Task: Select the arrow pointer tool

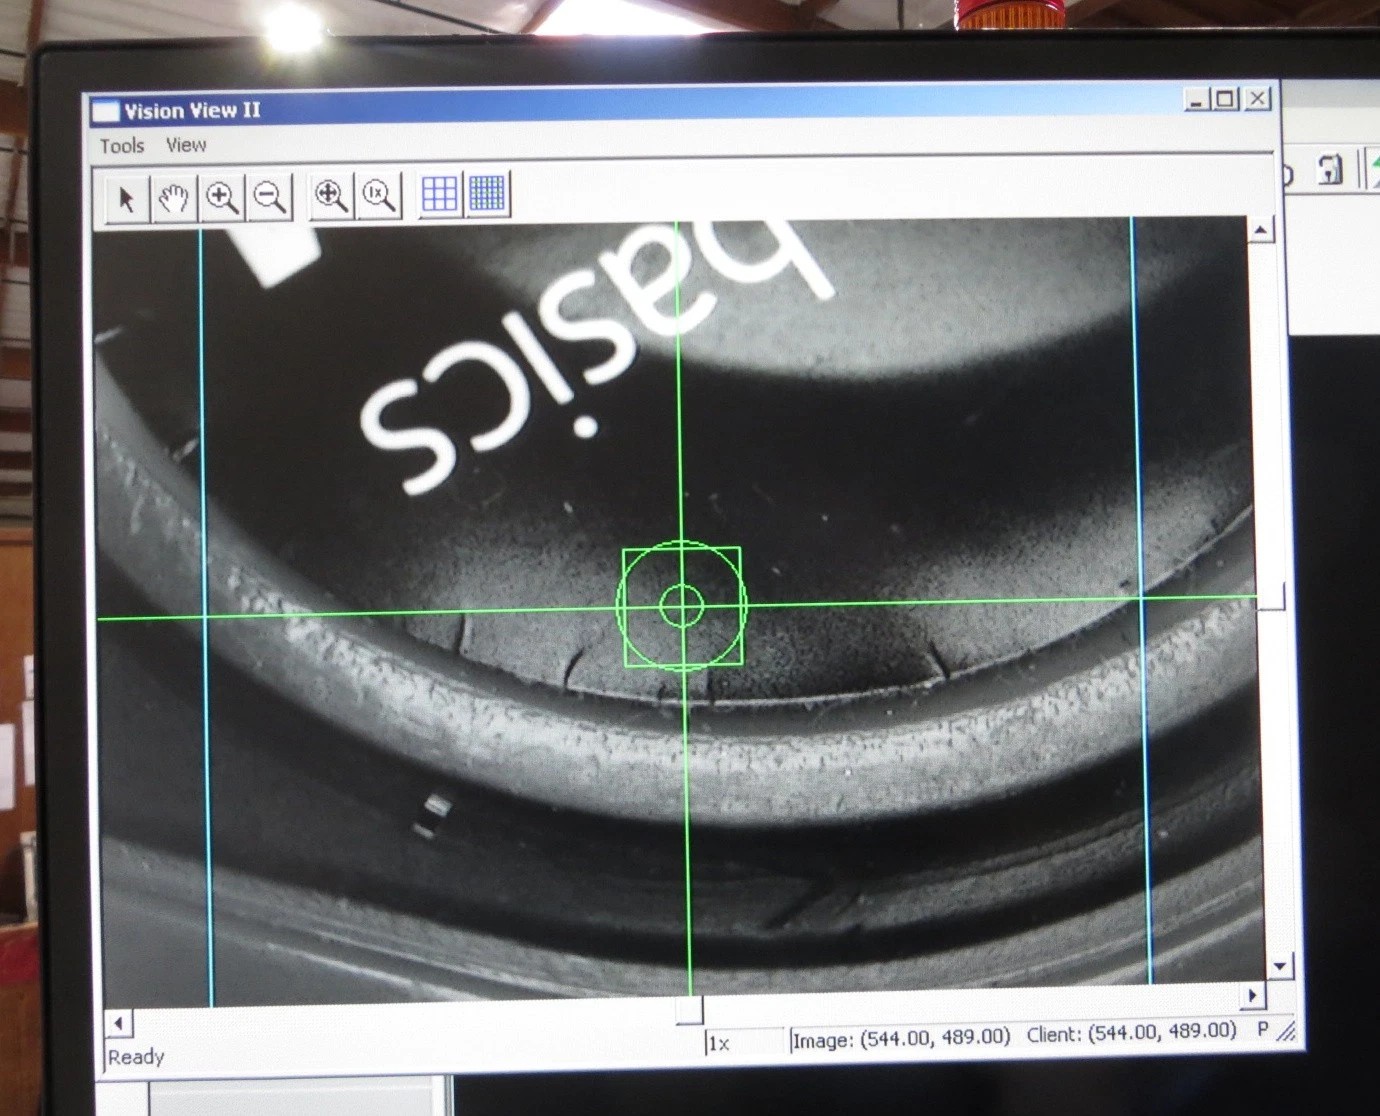Action: pyautogui.click(x=126, y=198)
